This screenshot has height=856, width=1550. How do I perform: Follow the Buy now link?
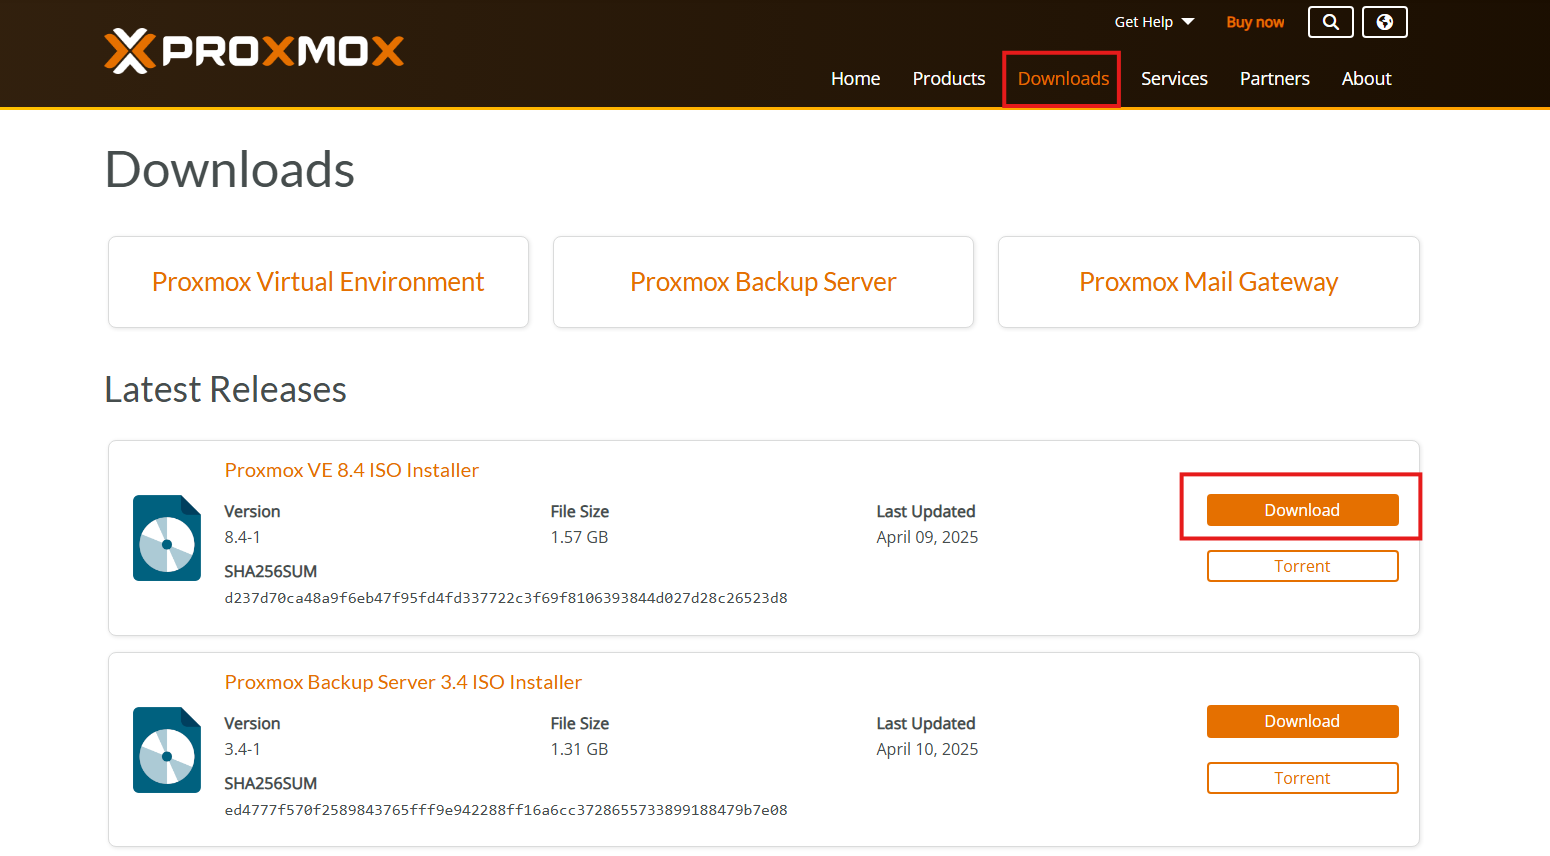[1255, 22]
